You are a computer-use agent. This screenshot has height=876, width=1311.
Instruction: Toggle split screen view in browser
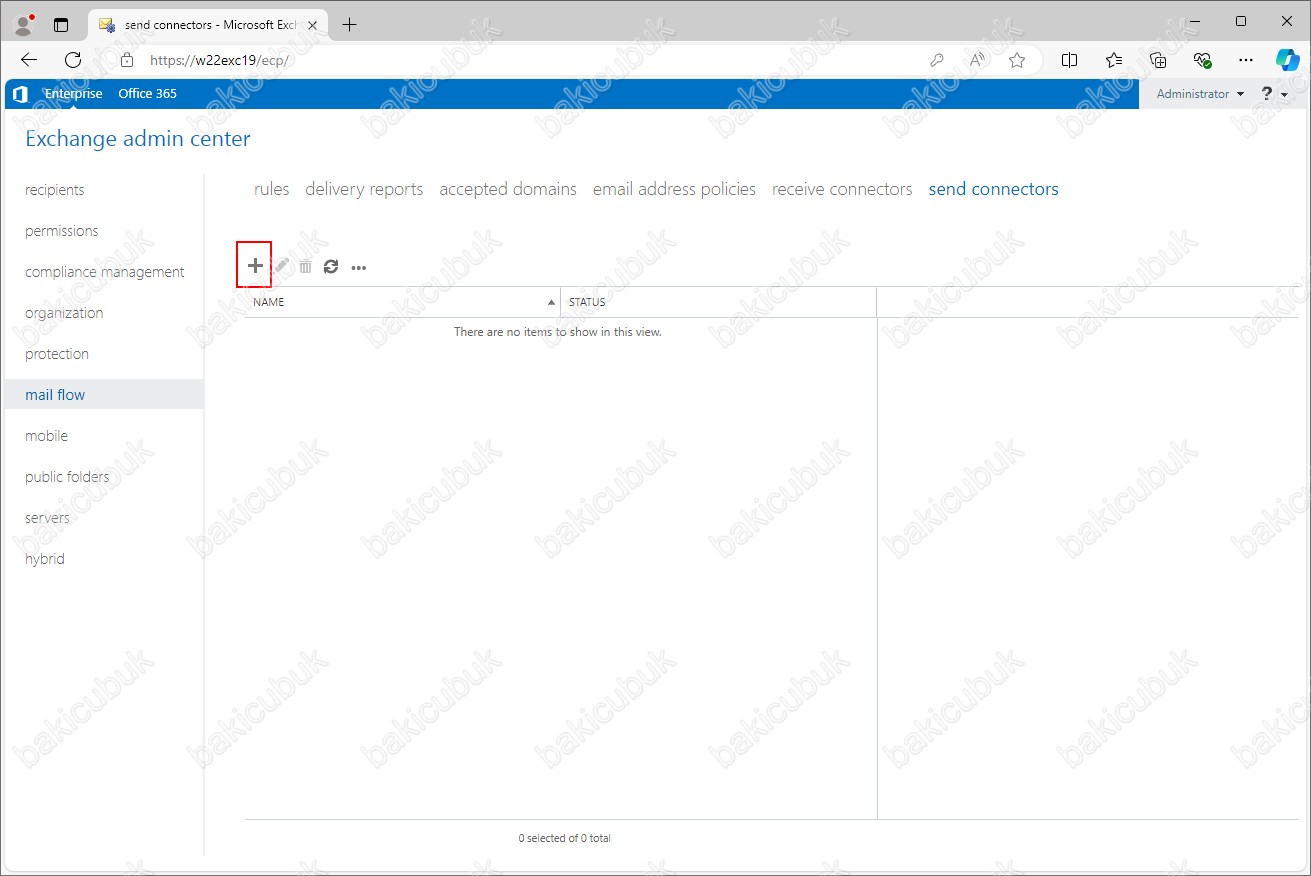(1069, 60)
